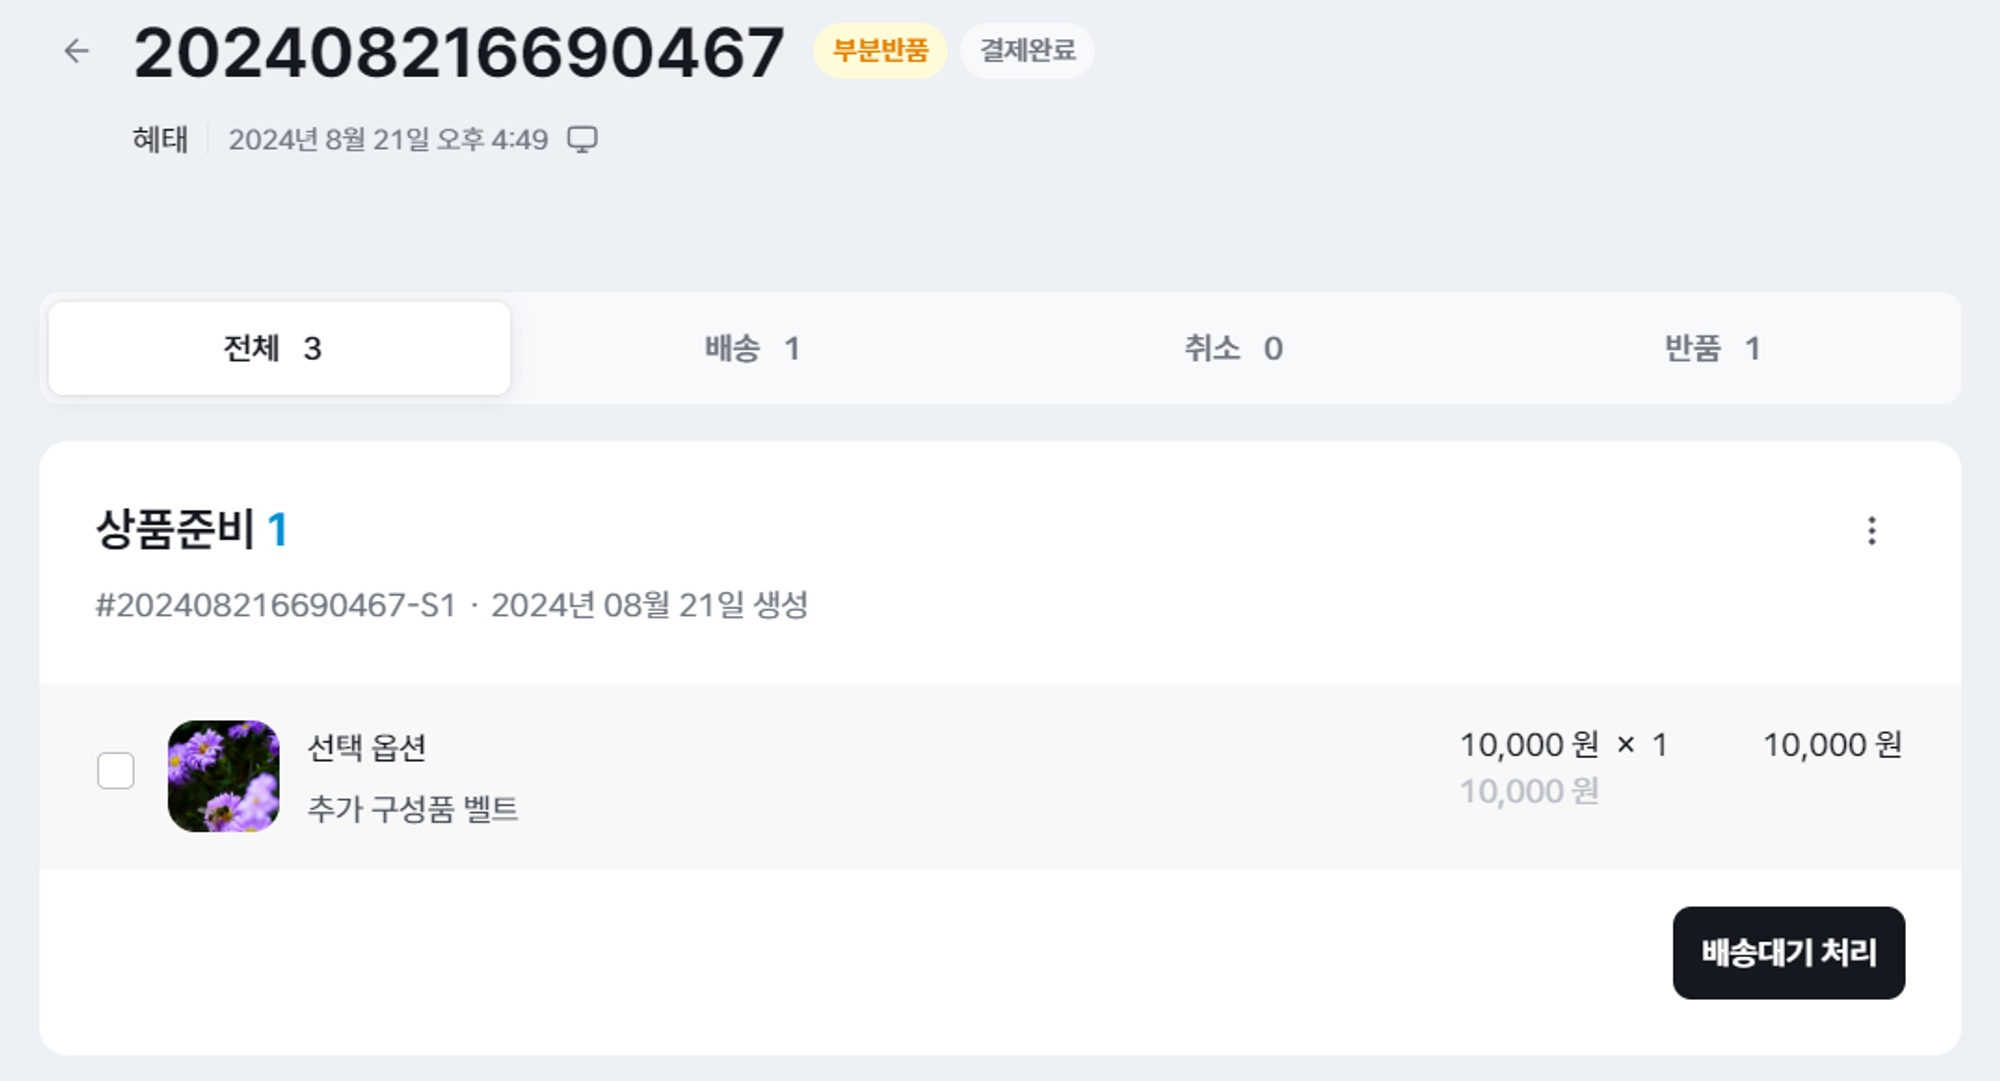This screenshot has height=1081, width=2000.
Task: Click the order date 2024년 8월 21일 text
Action: (x=388, y=139)
